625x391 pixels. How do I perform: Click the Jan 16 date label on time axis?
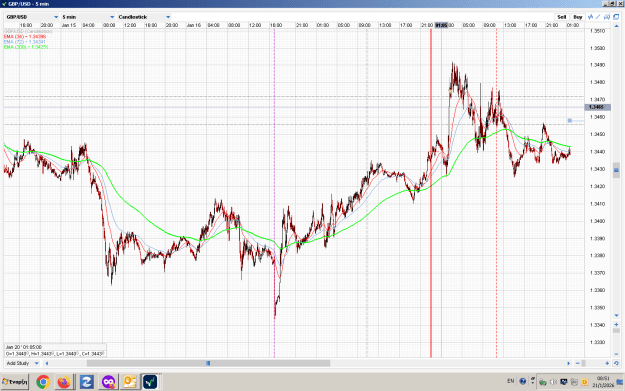click(194, 25)
